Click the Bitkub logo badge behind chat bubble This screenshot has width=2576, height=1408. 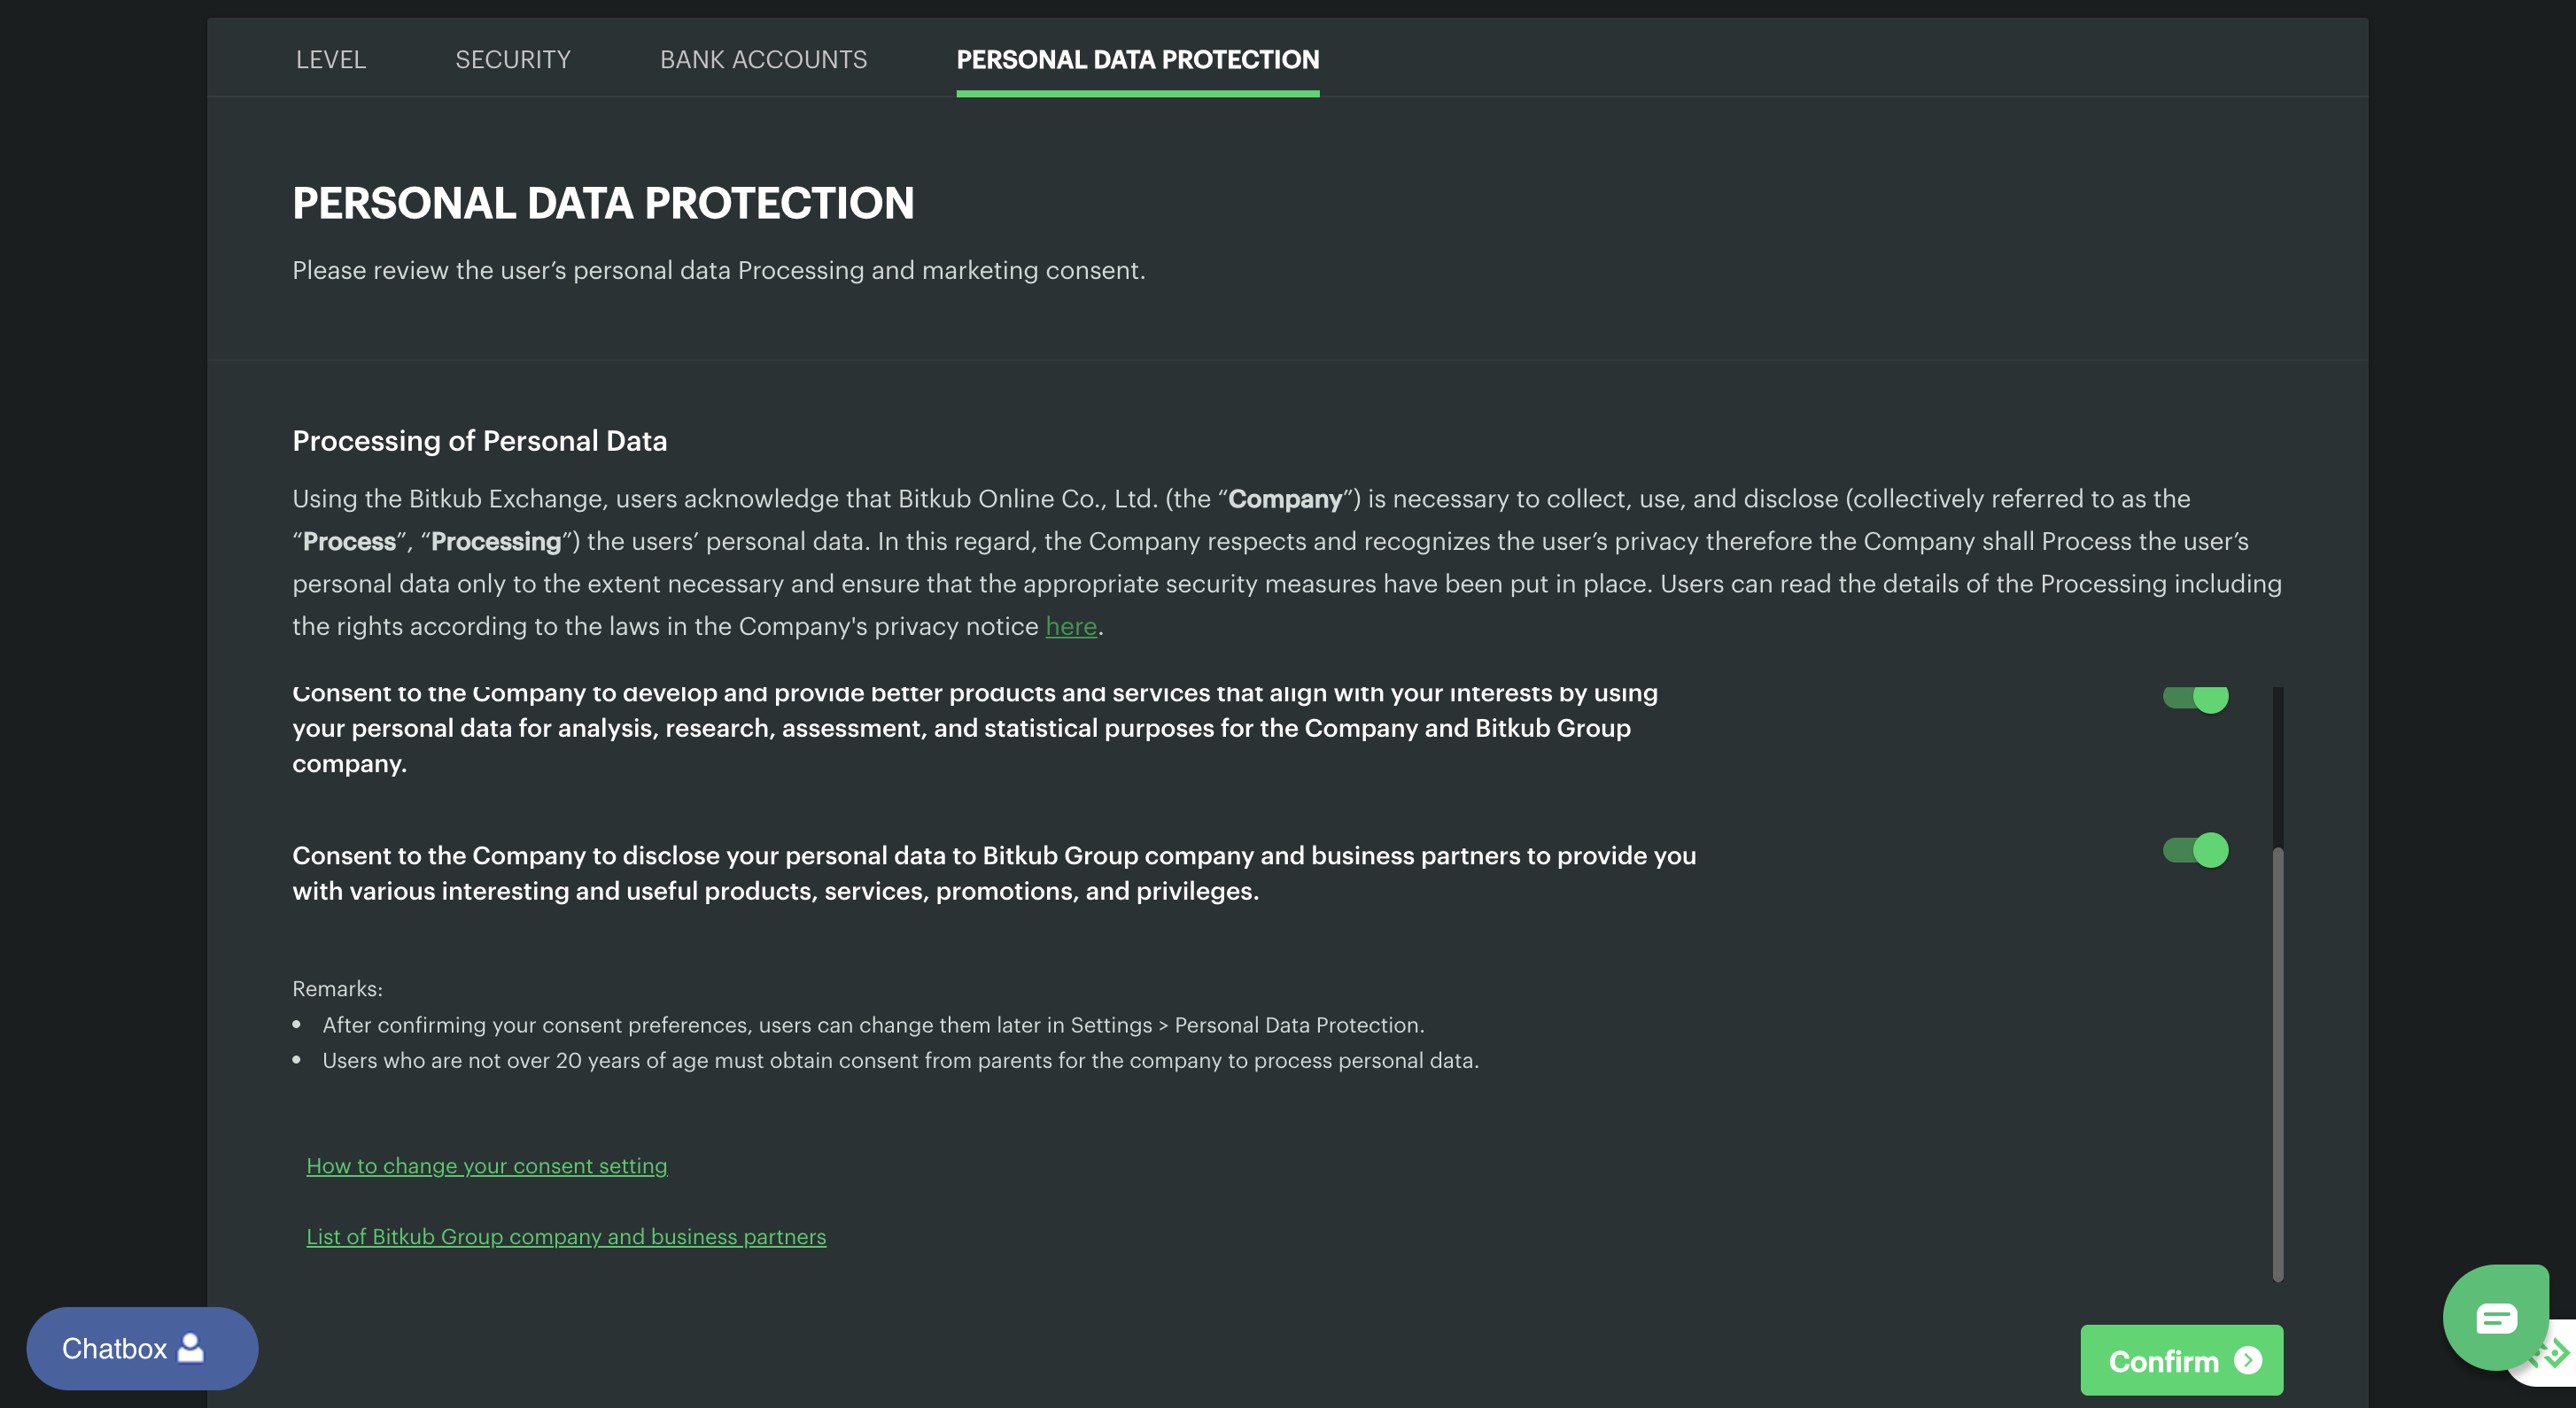point(2557,1355)
